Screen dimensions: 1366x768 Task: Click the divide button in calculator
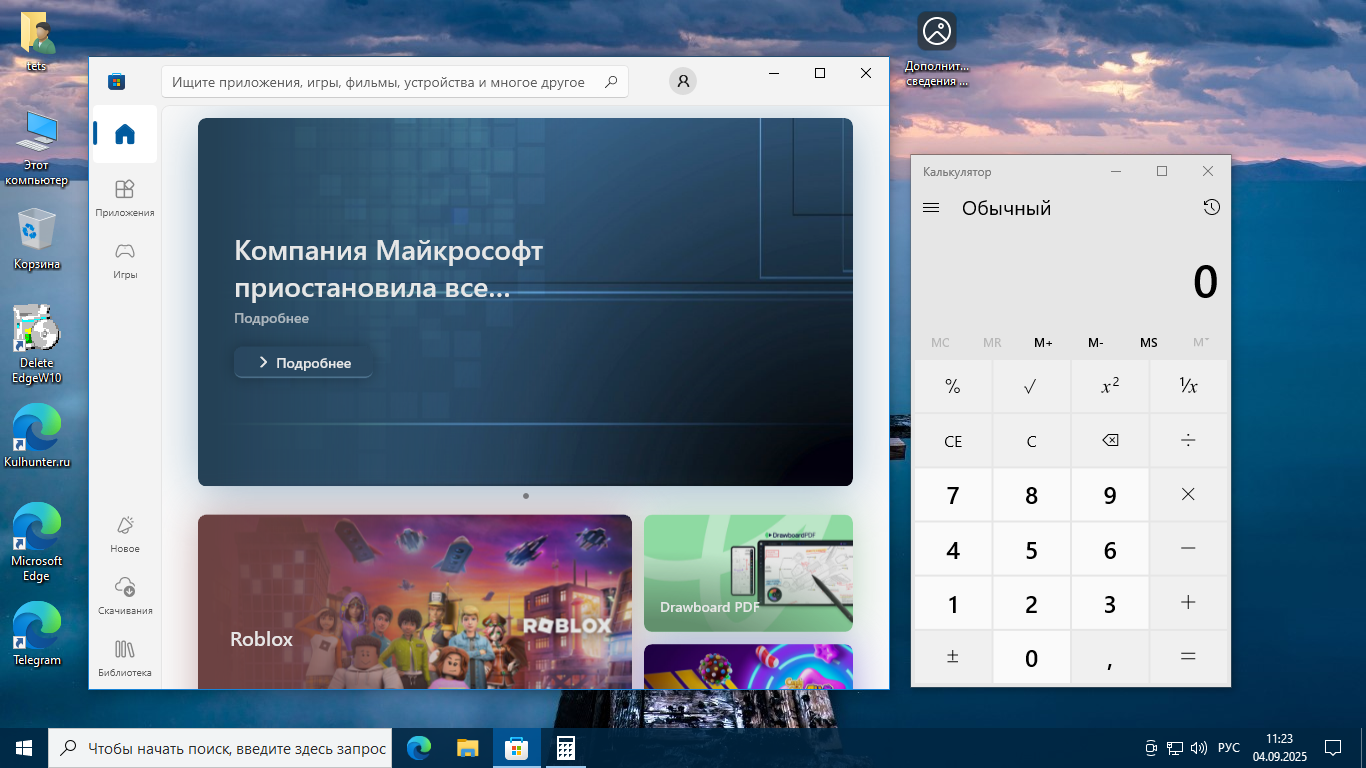[1188, 440]
